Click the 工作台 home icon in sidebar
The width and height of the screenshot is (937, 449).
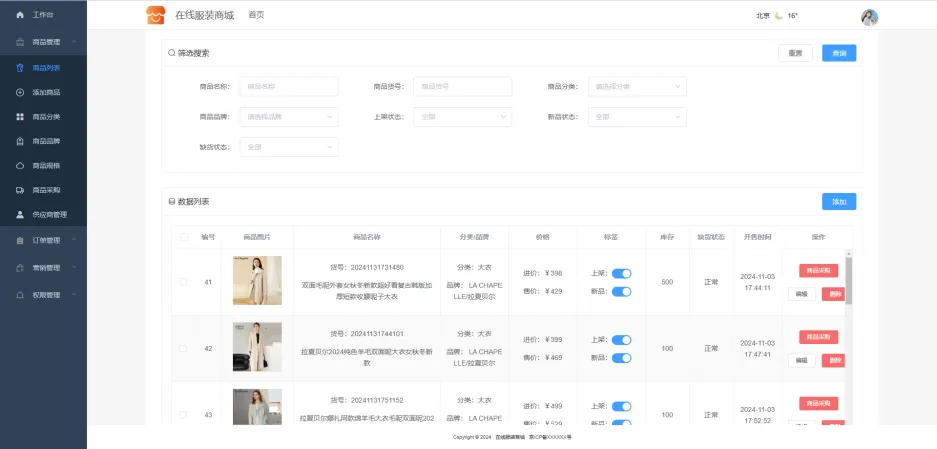tap(21, 16)
